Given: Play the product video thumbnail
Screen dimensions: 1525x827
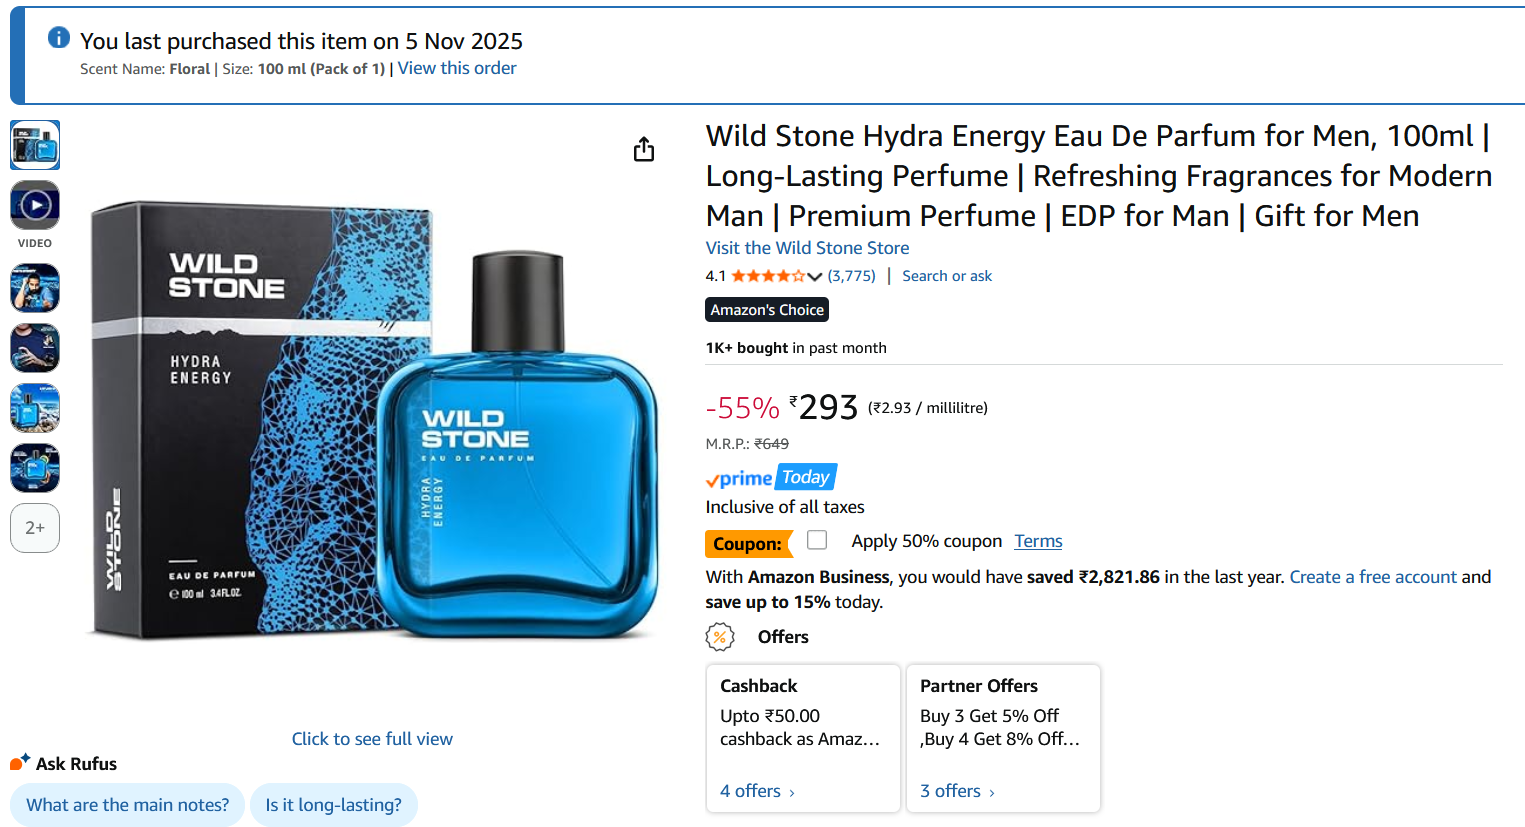Looking at the screenshot, I should tap(35, 206).
